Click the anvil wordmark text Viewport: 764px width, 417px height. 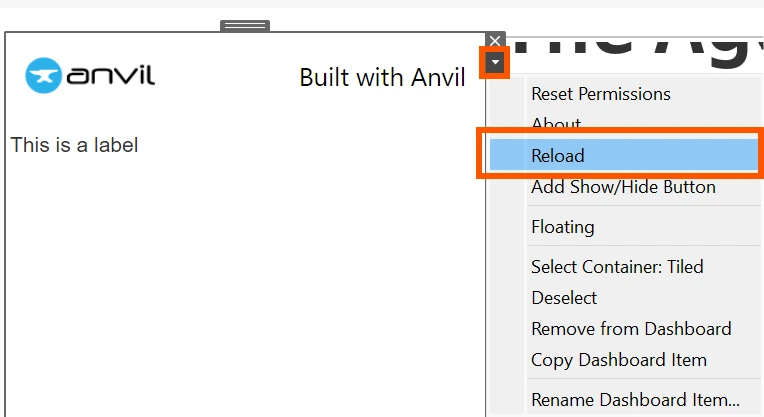pos(111,76)
